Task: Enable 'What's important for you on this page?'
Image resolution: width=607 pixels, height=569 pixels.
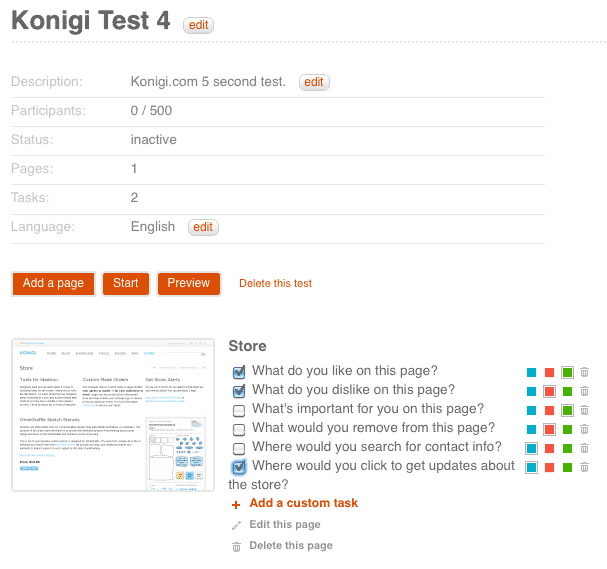Action: click(x=239, y=411)
